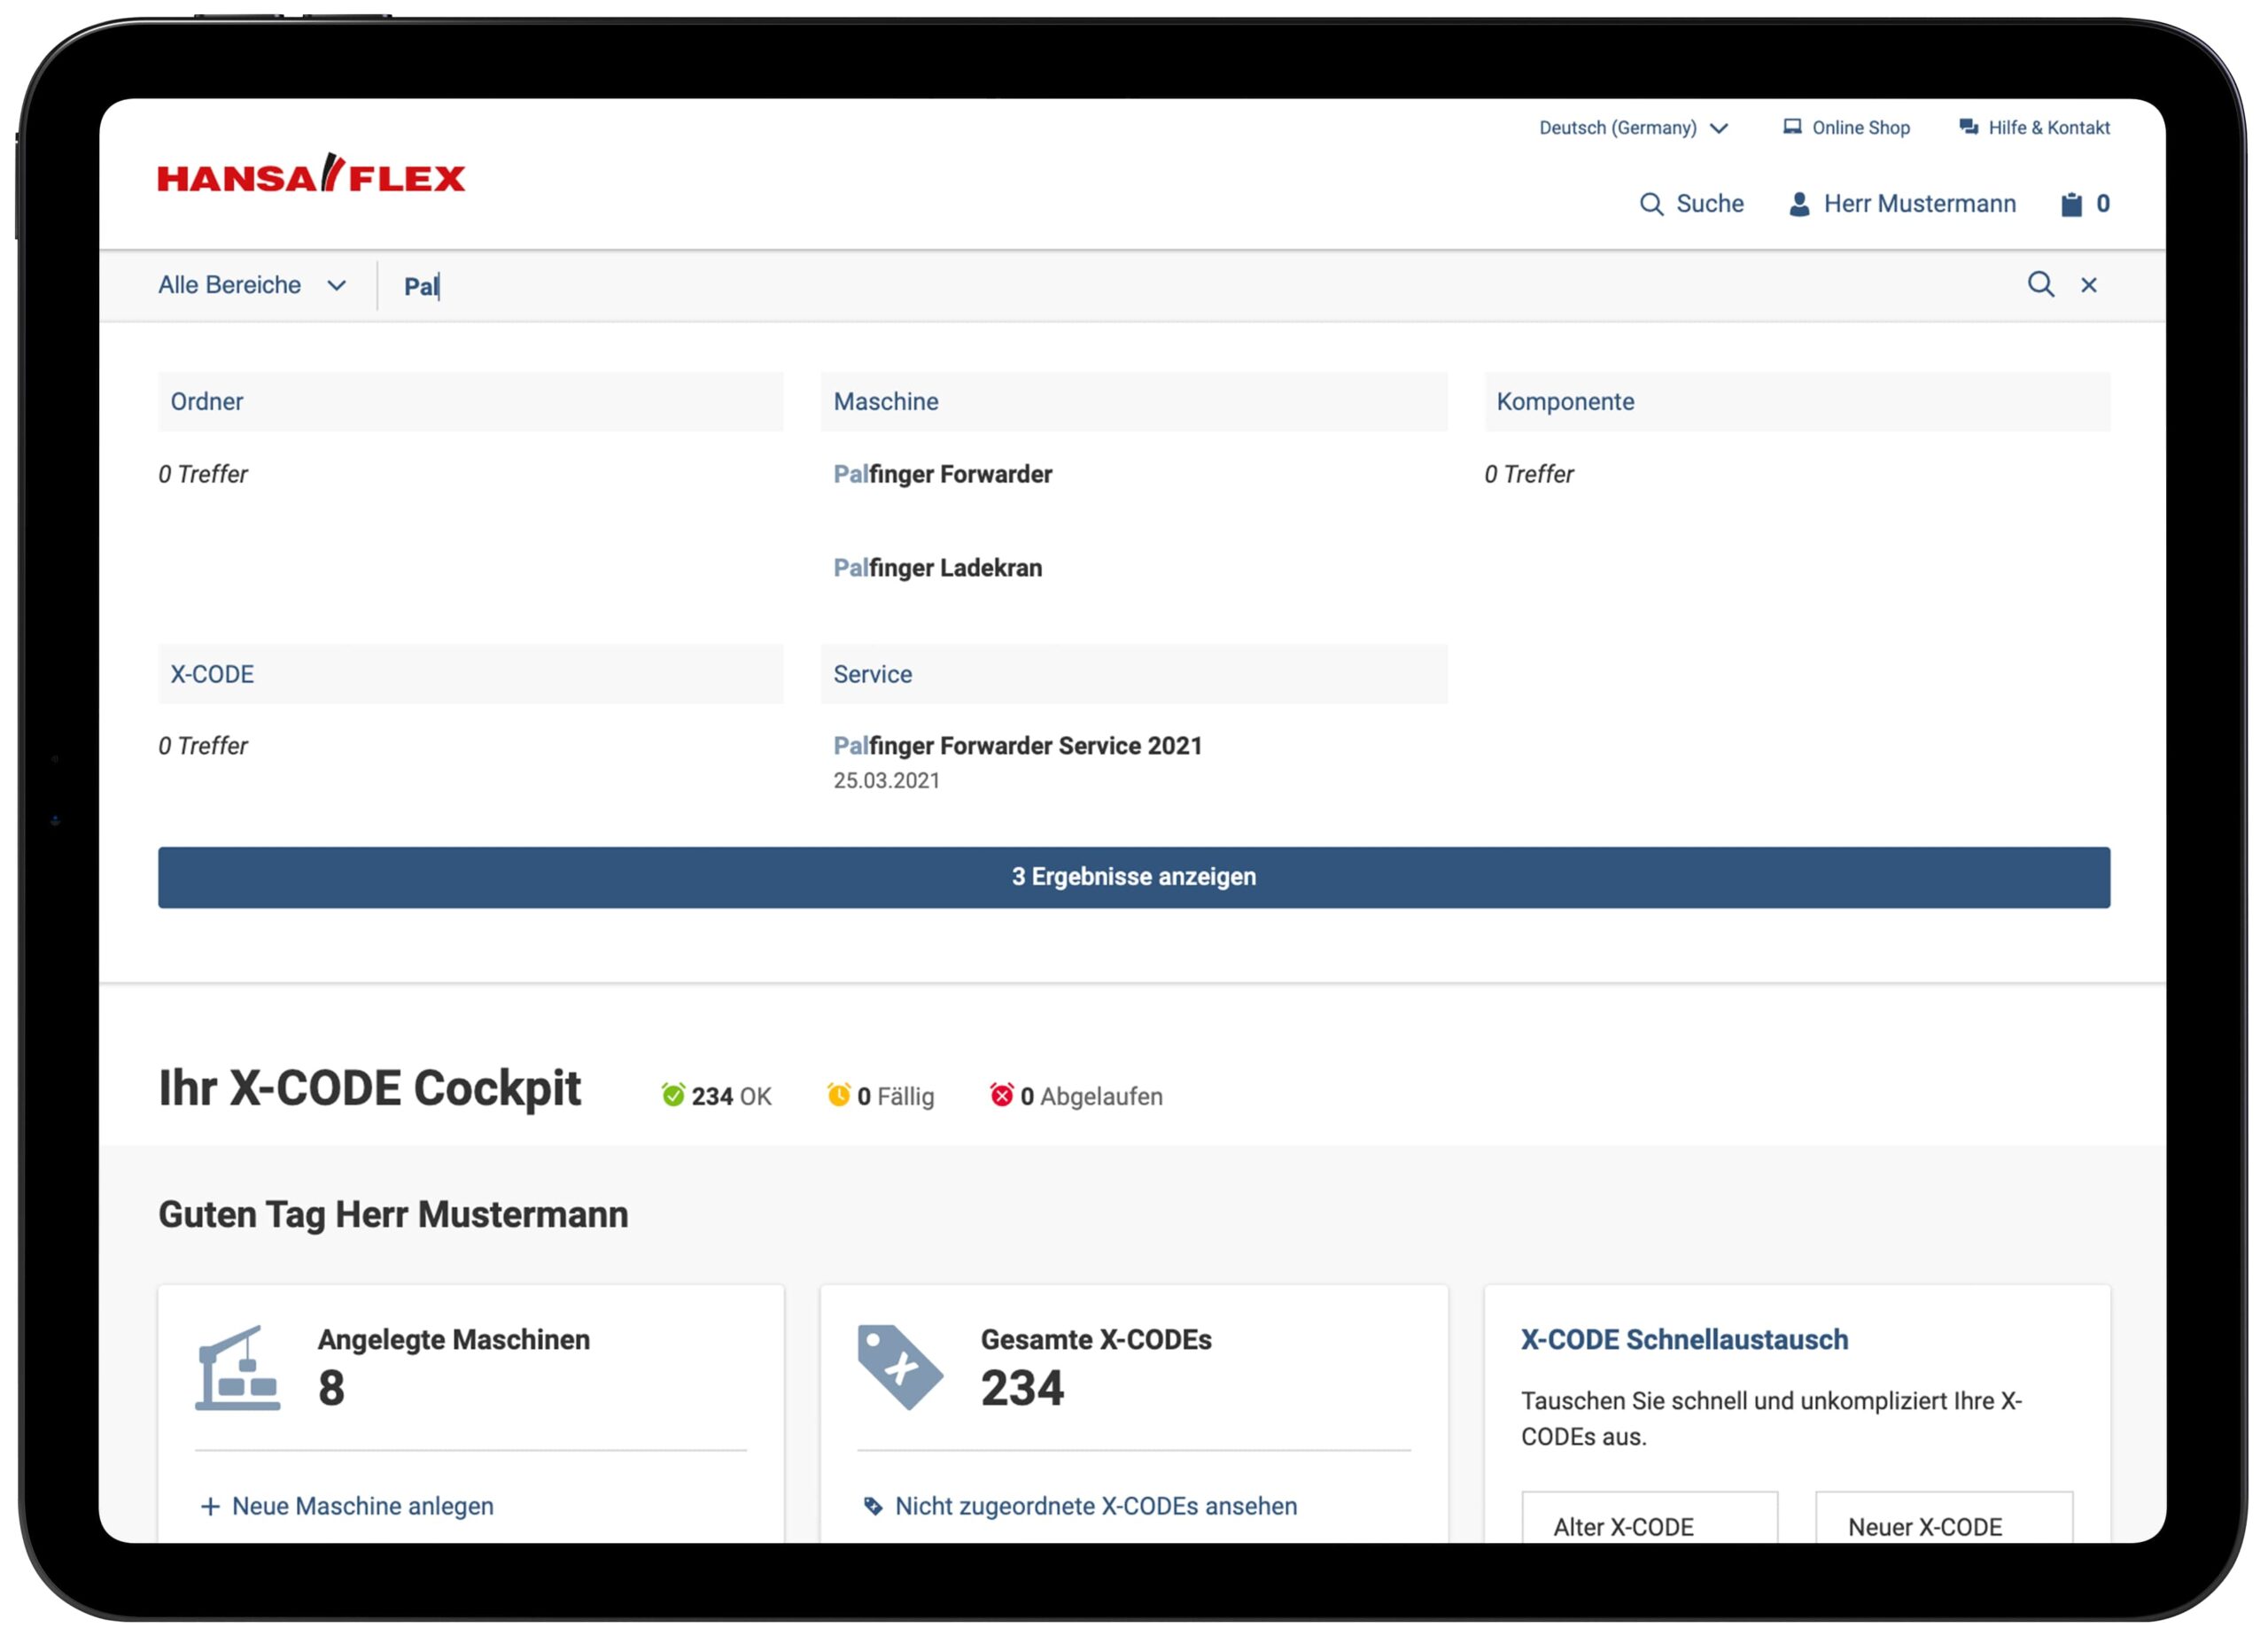Select Palfinger Forwarder machine result
This screenshot has width=2268, height=1643.
point(942,474)
